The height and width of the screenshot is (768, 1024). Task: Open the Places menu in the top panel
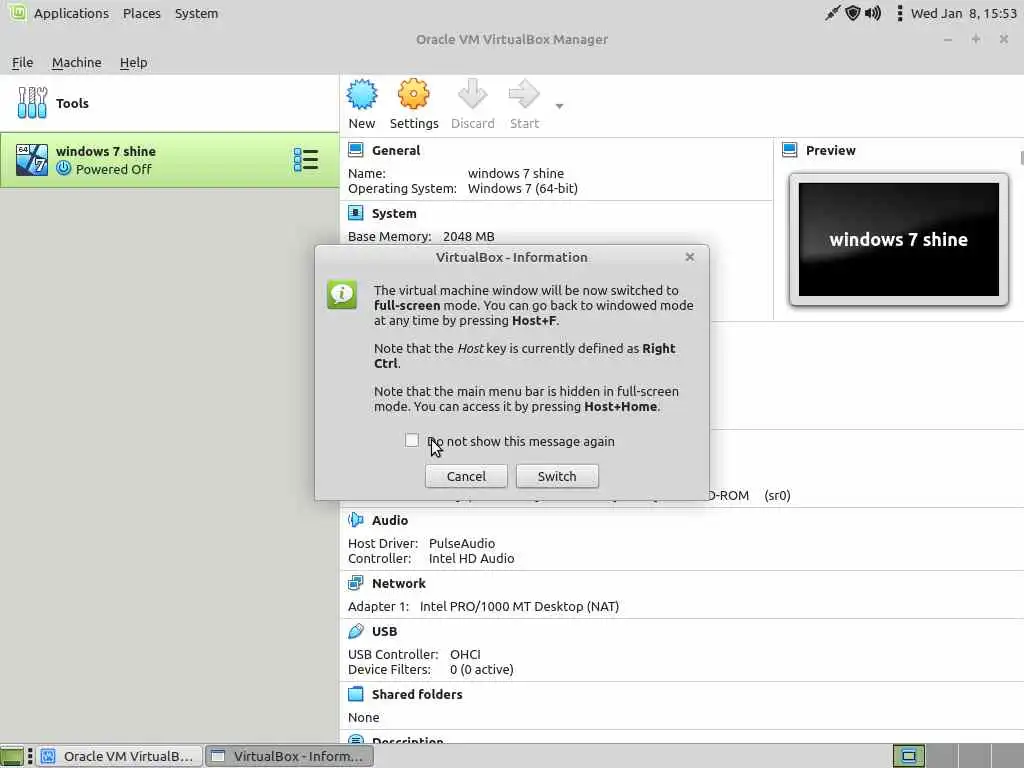[x=142, y=14]
